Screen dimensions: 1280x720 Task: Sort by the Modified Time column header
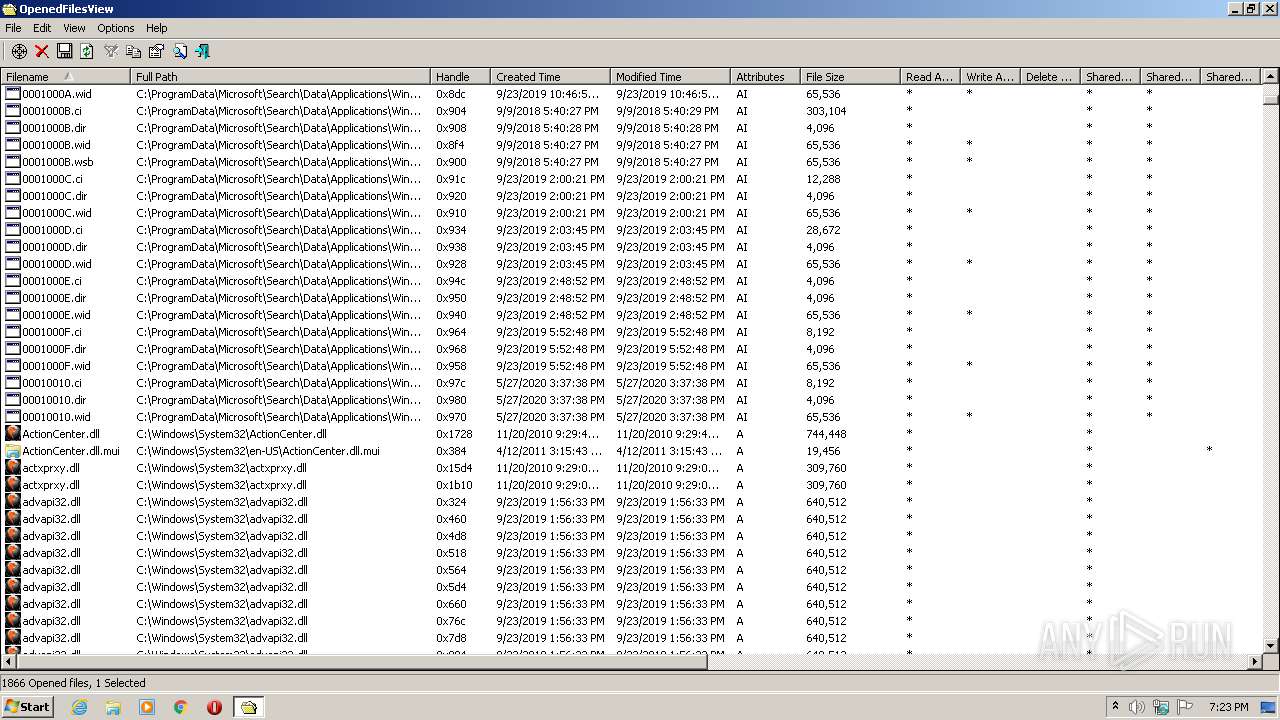pyautogui.click(x=670, y=76)
